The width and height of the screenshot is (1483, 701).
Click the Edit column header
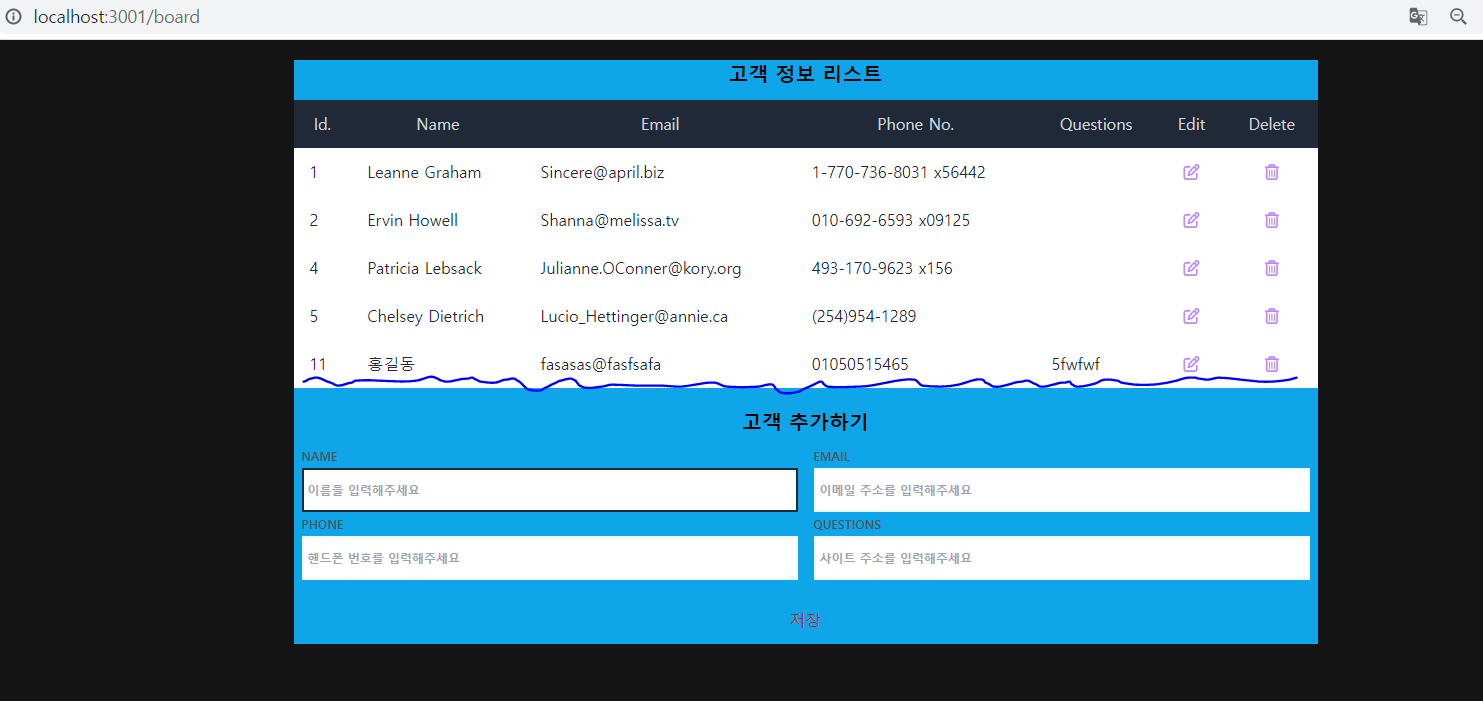coord(1191,124)
